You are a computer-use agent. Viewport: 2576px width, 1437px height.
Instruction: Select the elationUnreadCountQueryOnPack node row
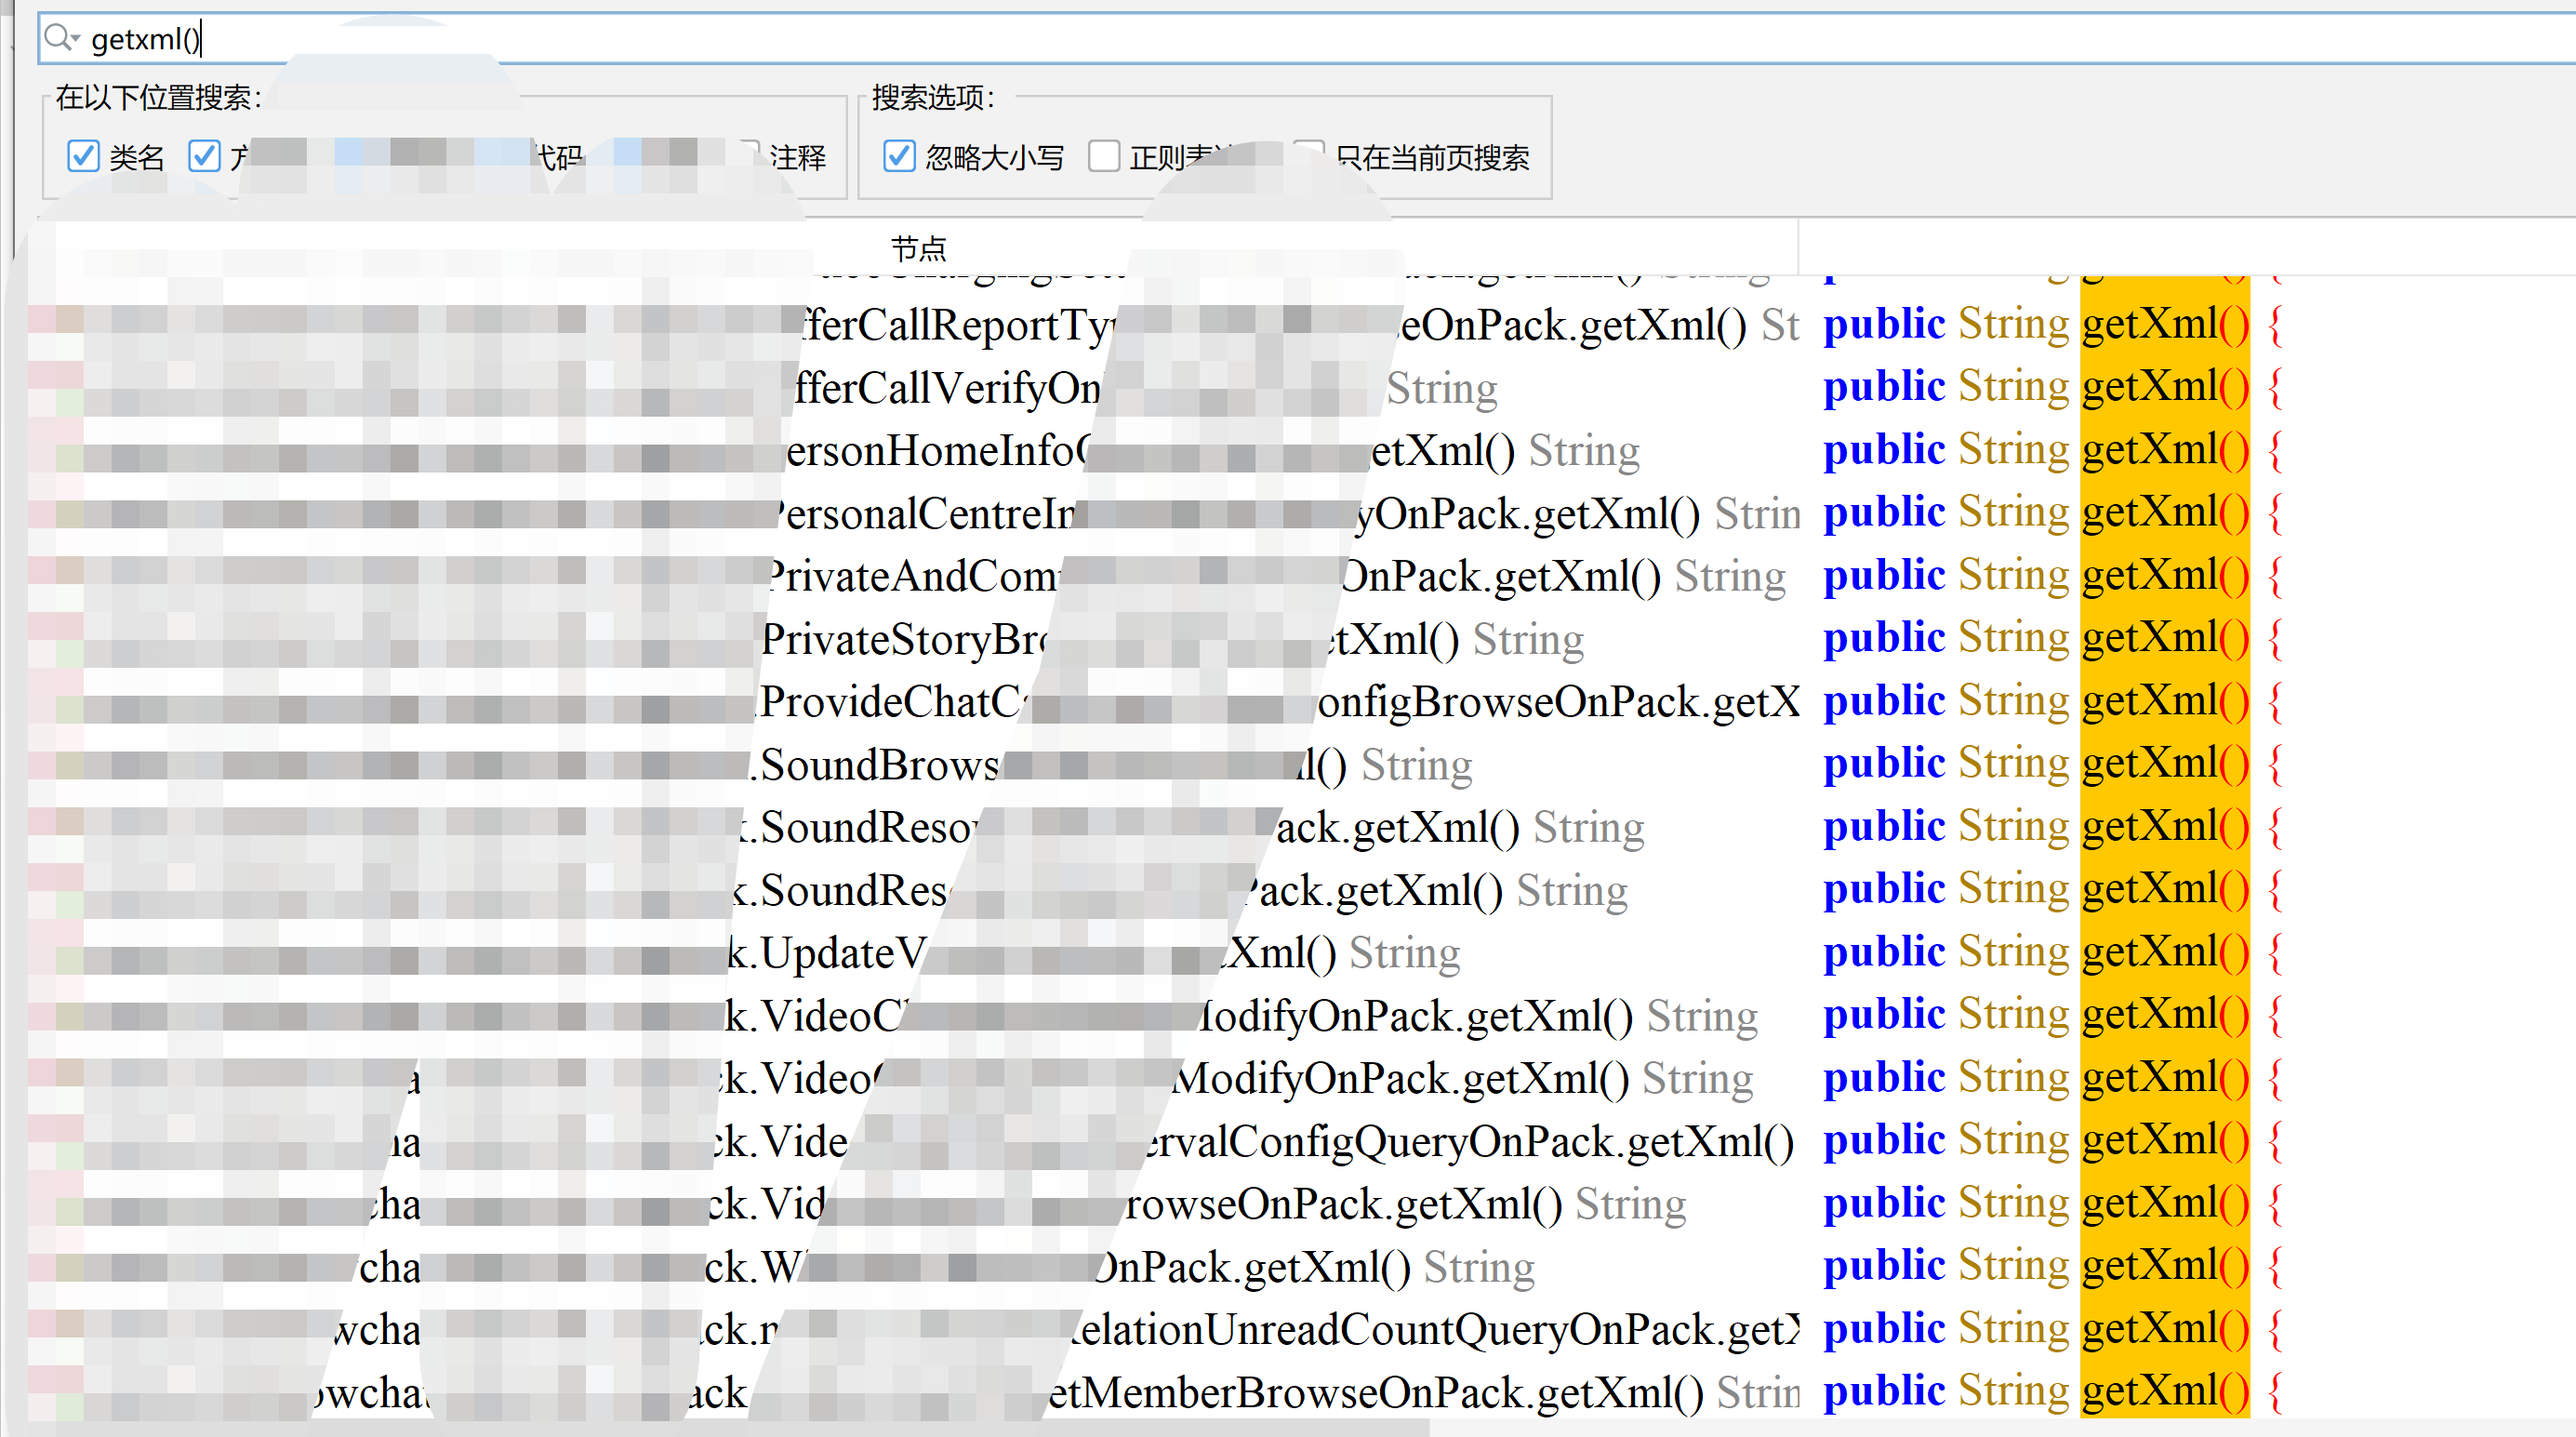coord(915,1330)
